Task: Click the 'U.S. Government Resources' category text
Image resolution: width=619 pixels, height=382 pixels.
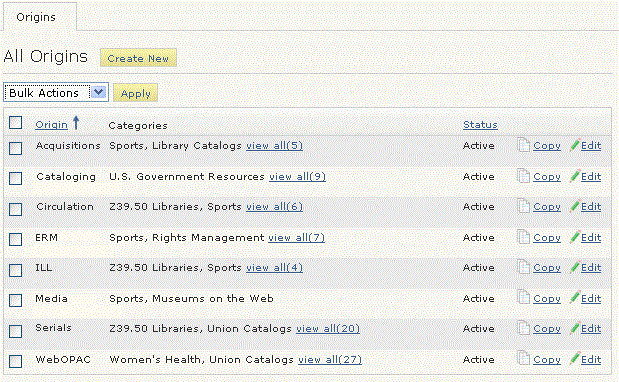Action: point(187,176)
